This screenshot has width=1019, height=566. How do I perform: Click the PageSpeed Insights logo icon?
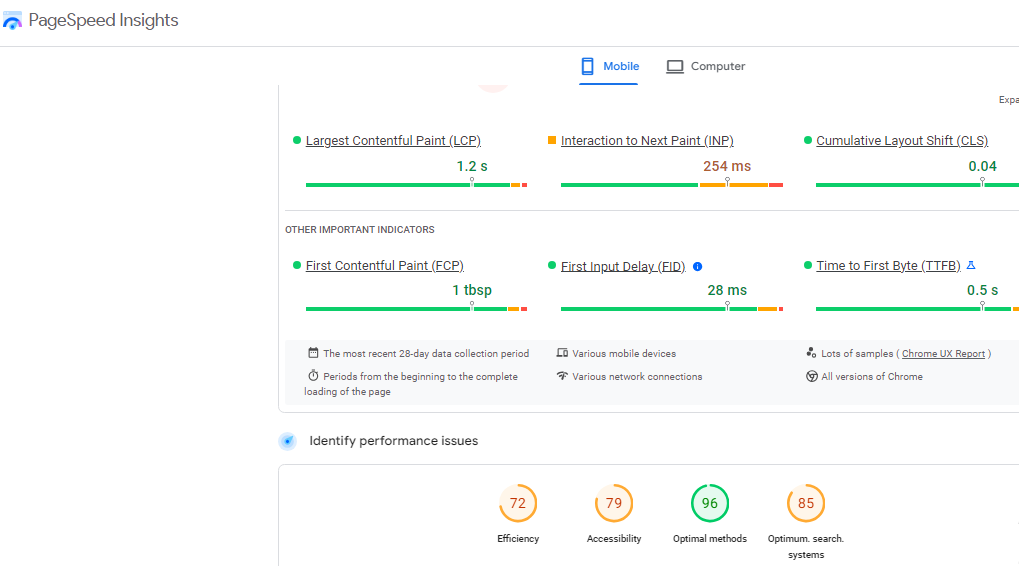tap(12, 21)
